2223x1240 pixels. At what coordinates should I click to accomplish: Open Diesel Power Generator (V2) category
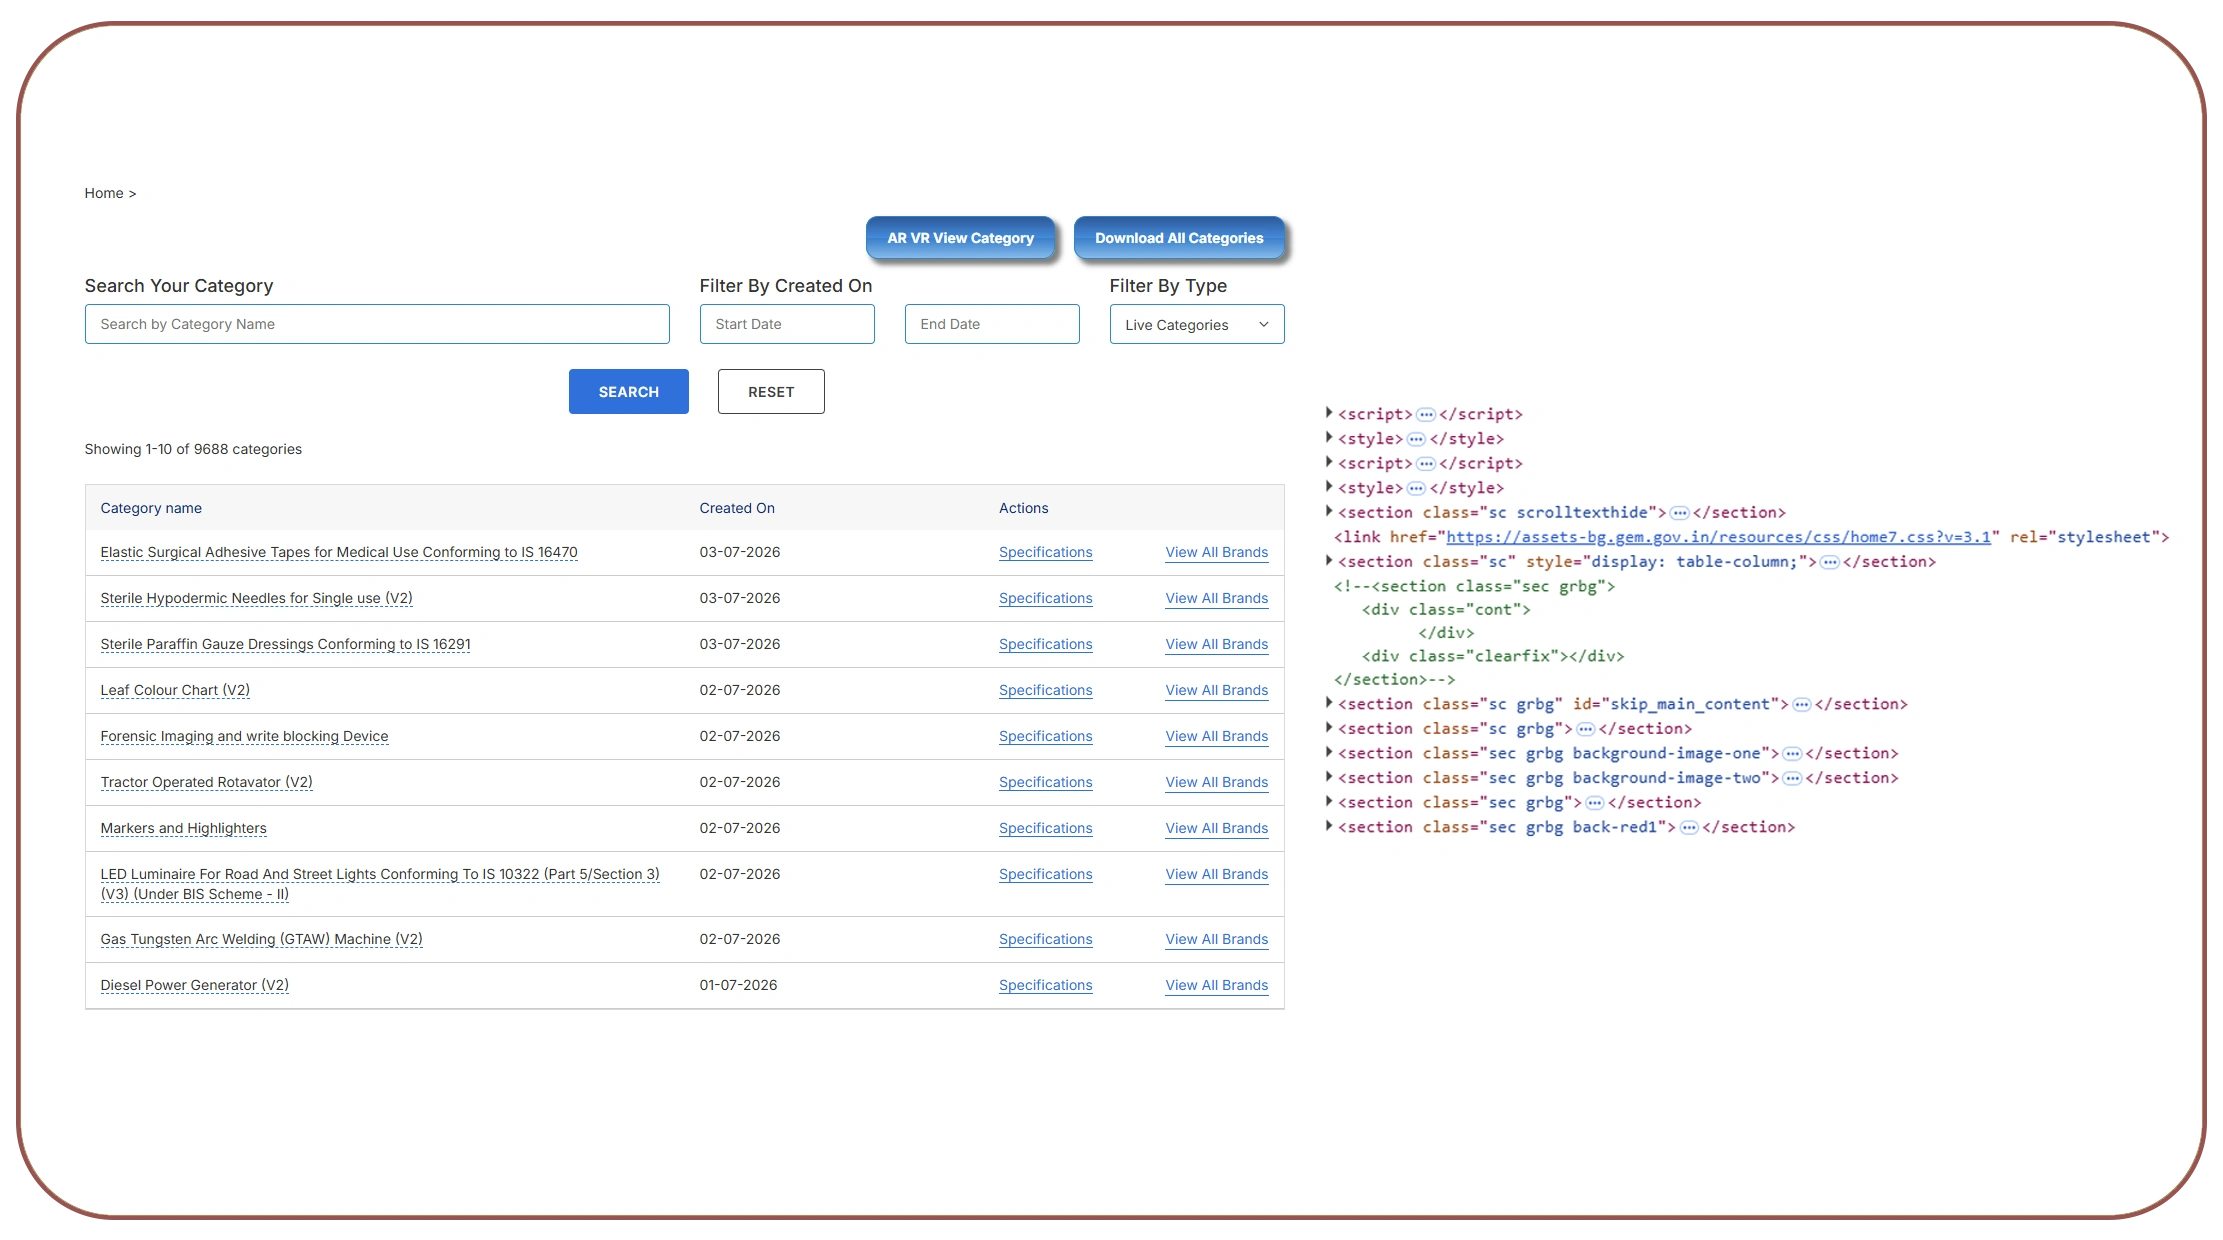tap(194, 985)
